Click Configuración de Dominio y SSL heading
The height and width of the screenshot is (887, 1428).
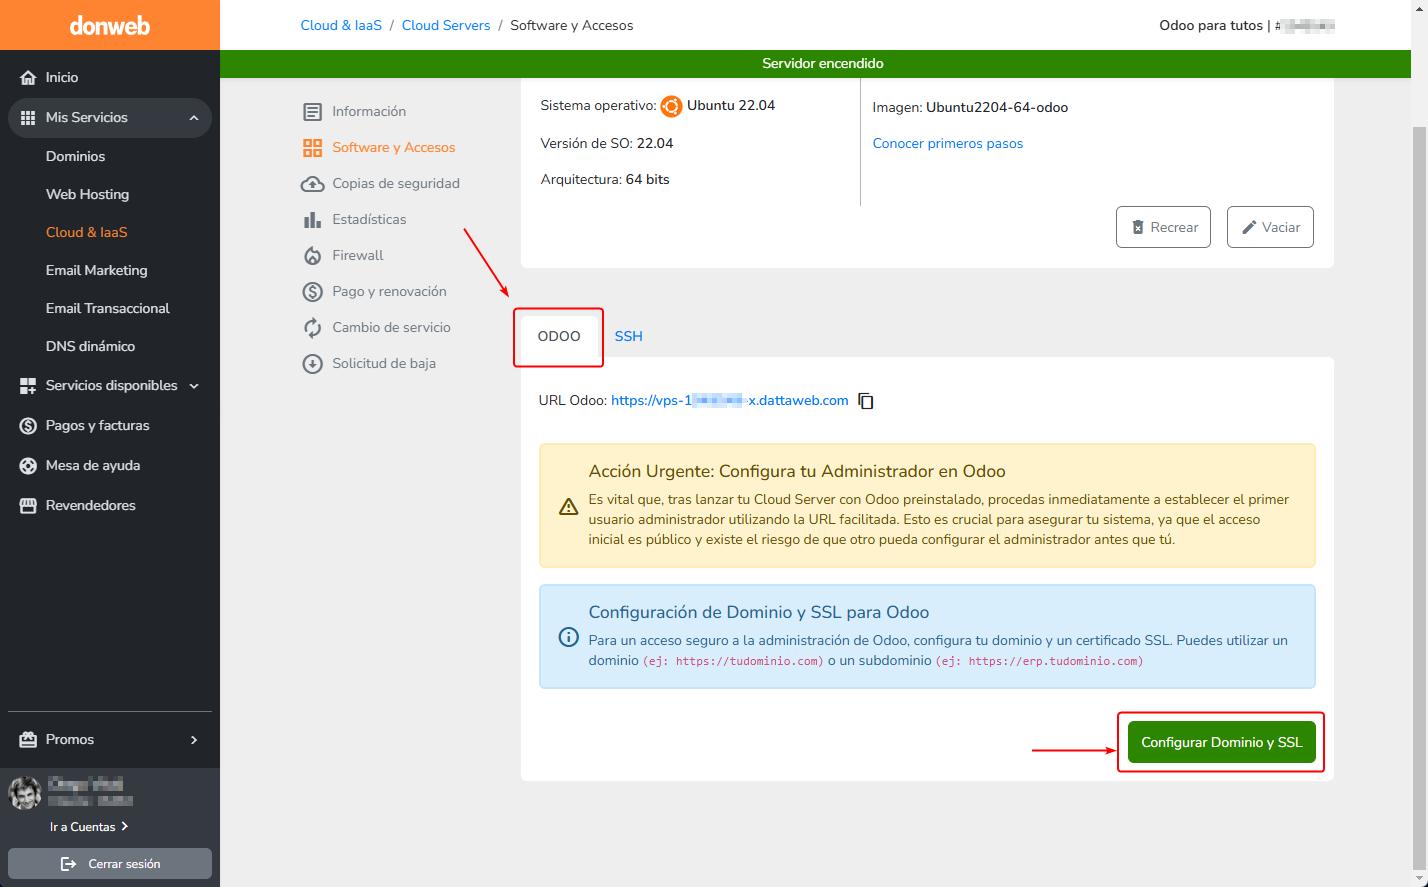759,612
